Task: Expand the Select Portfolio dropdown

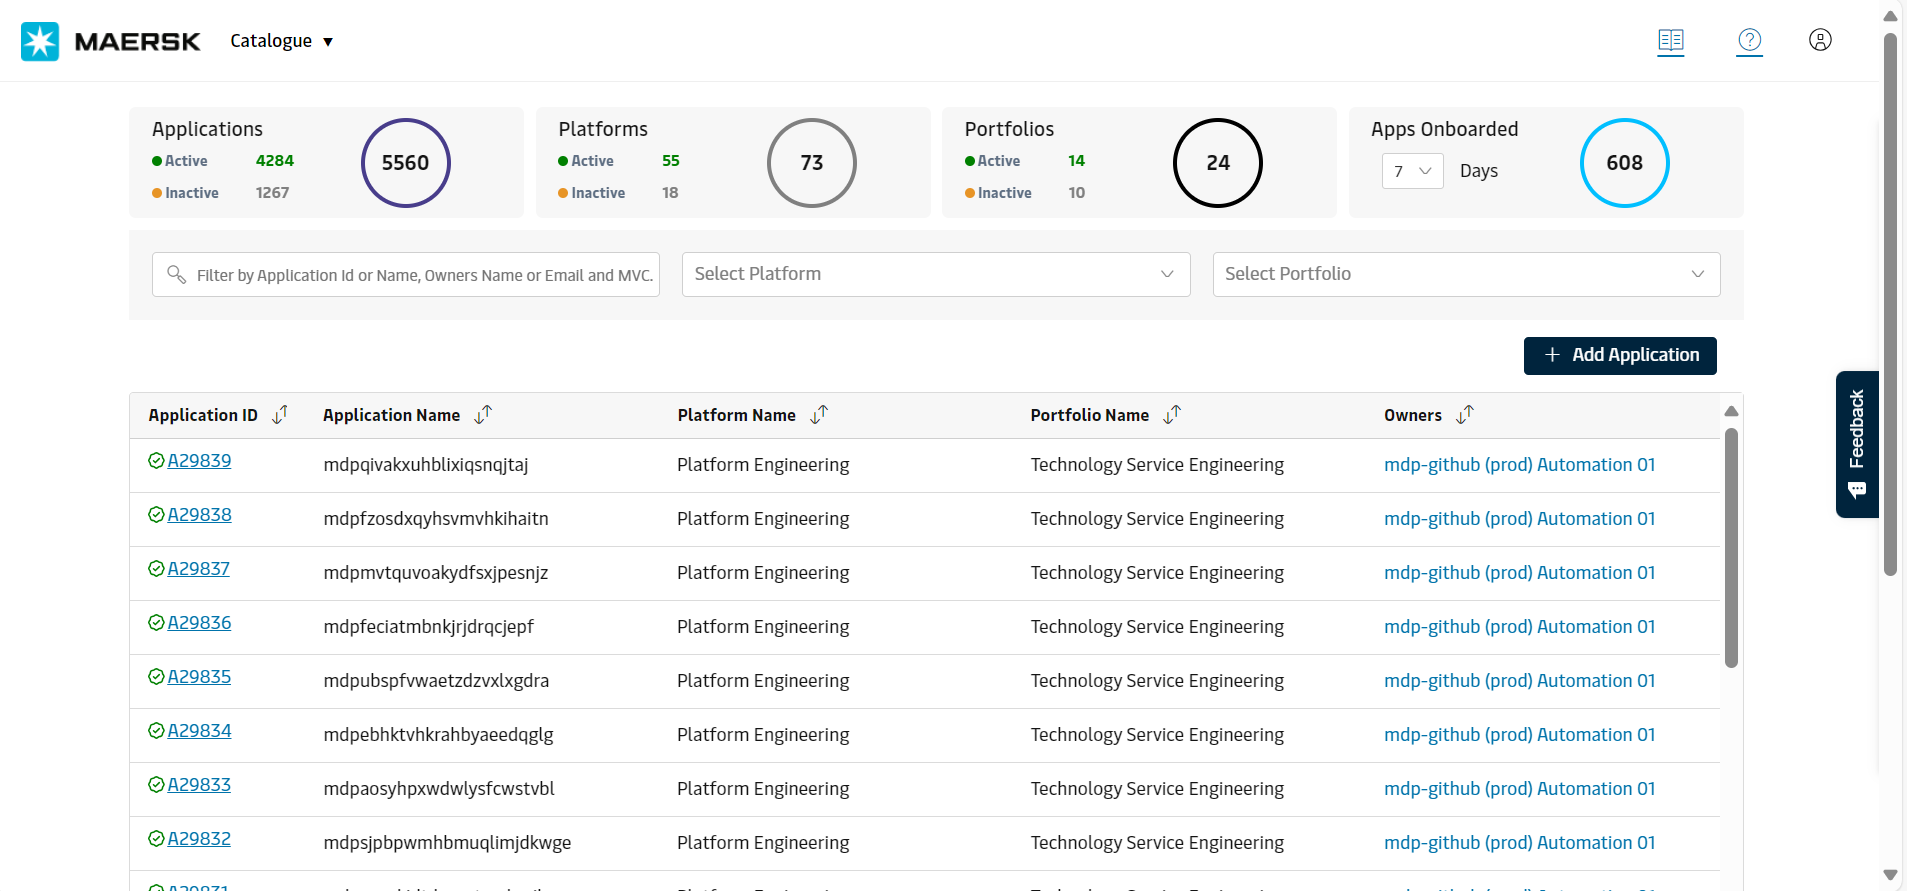Action: pos(1466,274)
